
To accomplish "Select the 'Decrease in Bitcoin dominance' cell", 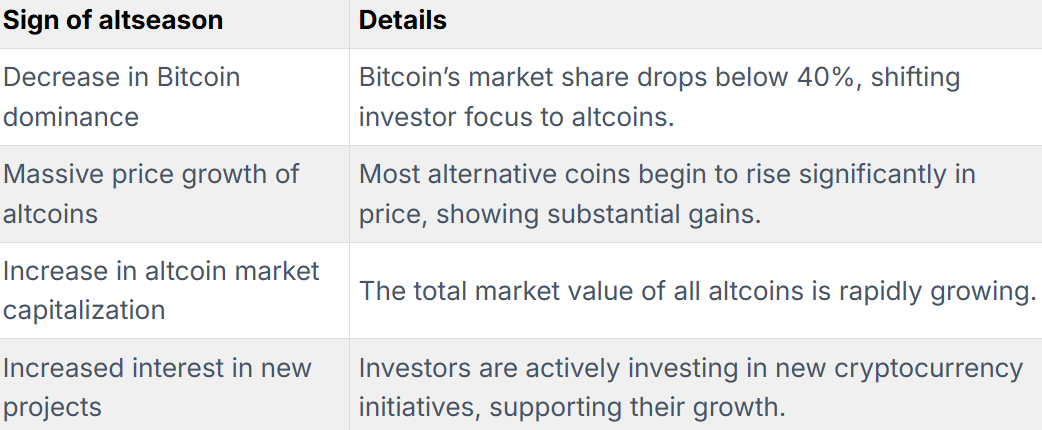I will coord(174,97).
